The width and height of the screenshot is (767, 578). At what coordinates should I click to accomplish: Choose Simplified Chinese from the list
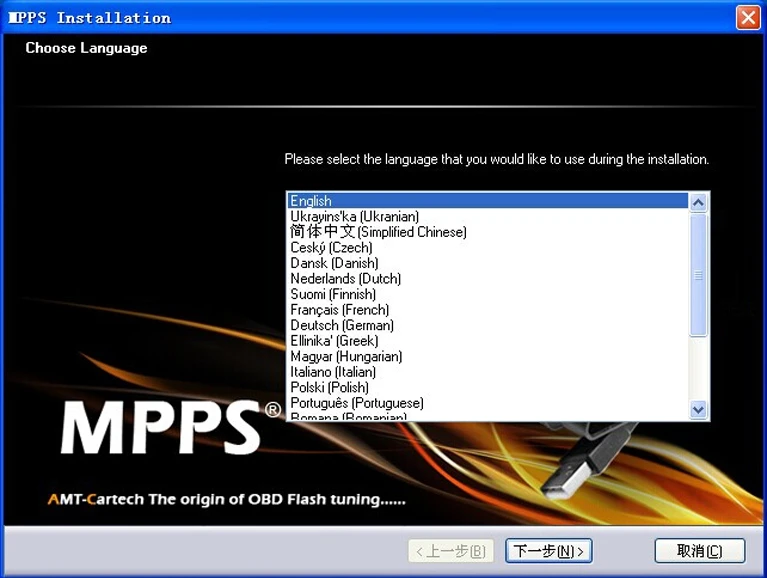(x=488, y=232)
